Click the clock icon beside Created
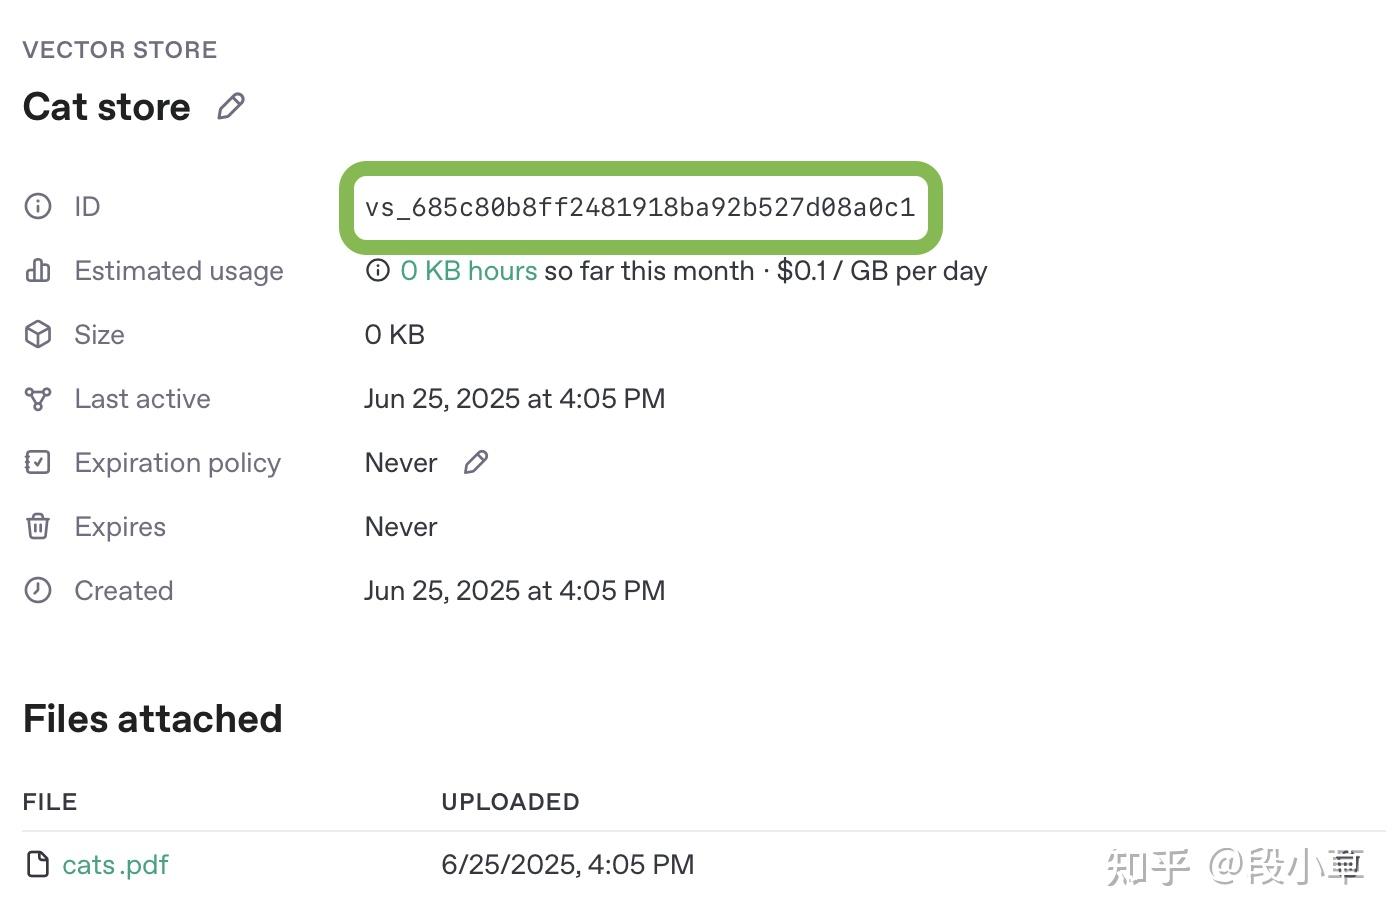Screen dimensions: 1400x924 pos(37,590)
